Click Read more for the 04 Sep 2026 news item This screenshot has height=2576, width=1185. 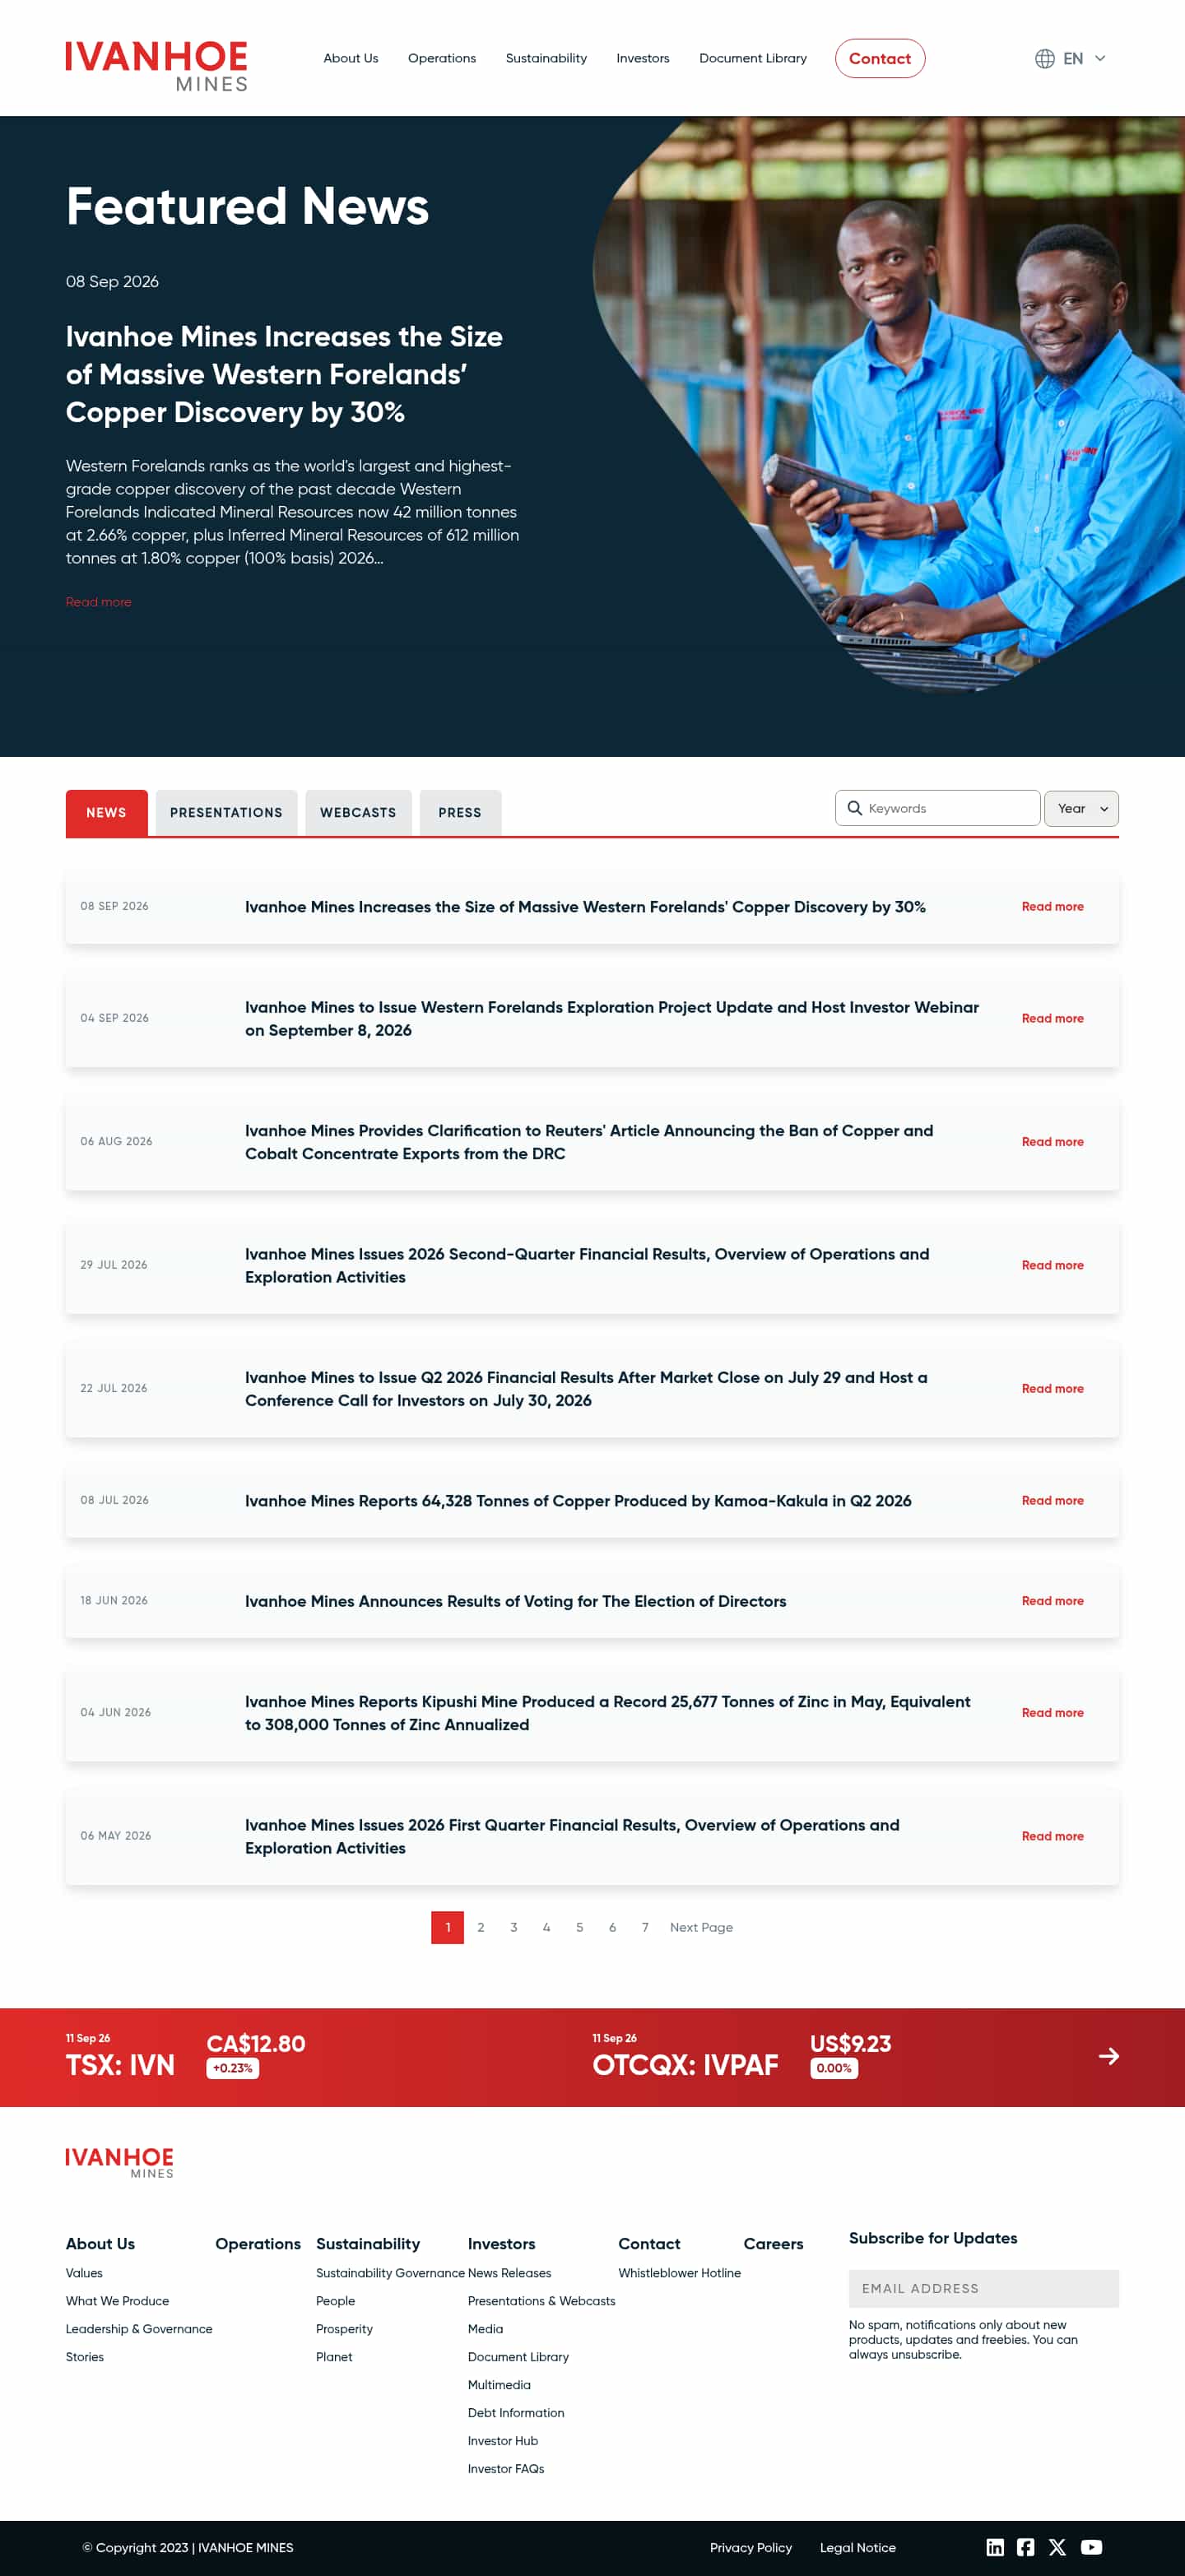point(1052,1019)
